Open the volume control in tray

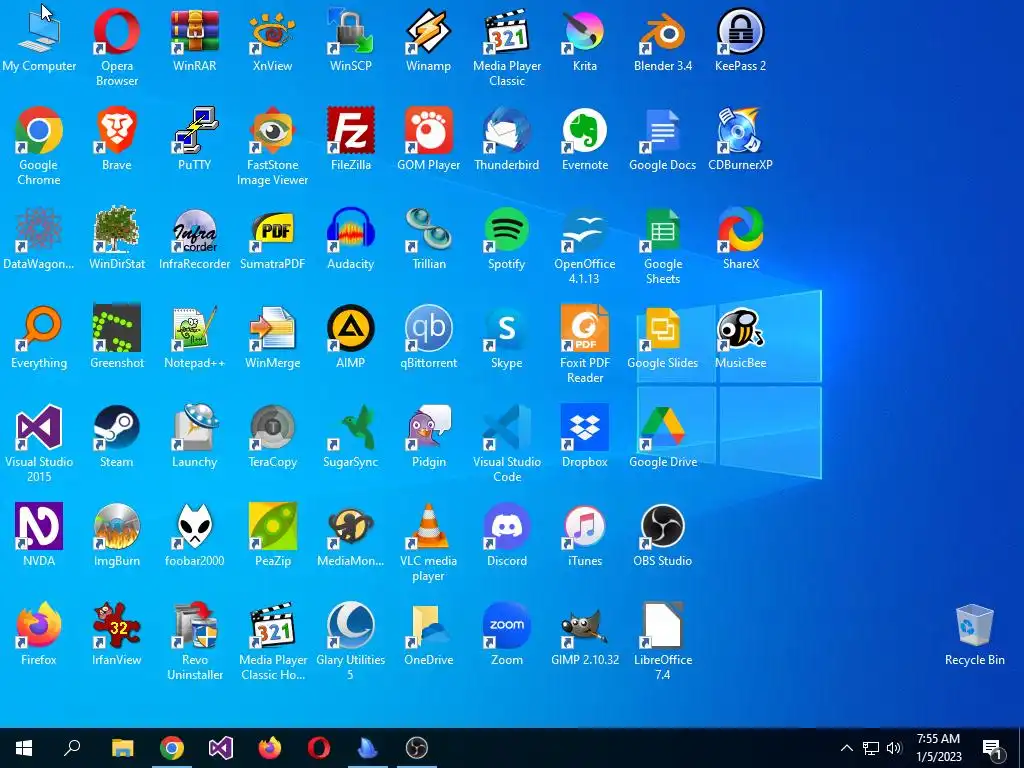[894, 748]
